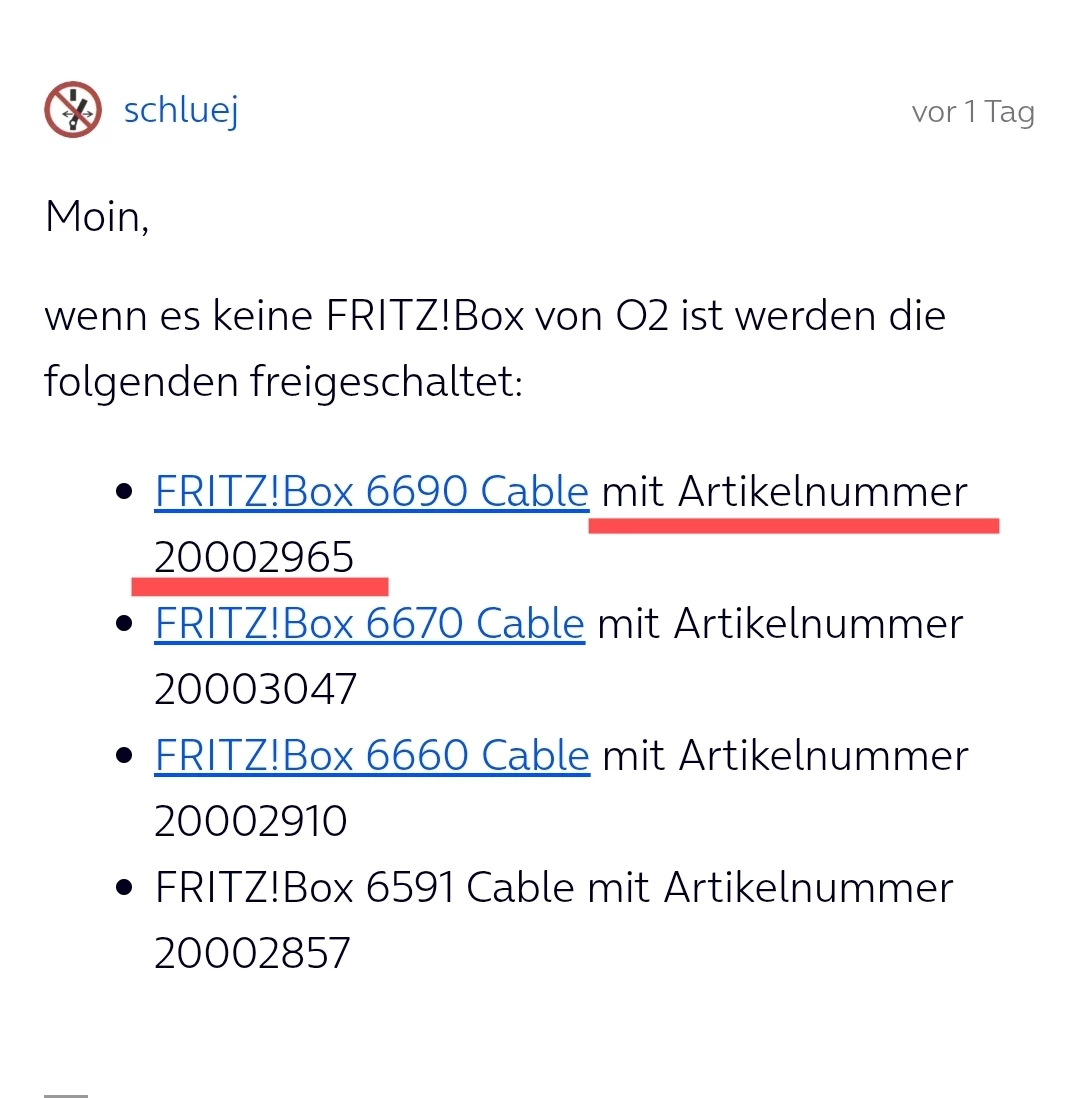This screenshot has width=1080, height=1098.
Task: Click the 'wenn es keine FRITZ!Box' sentence
Action: pyautogui.click(x=495, y=317)
